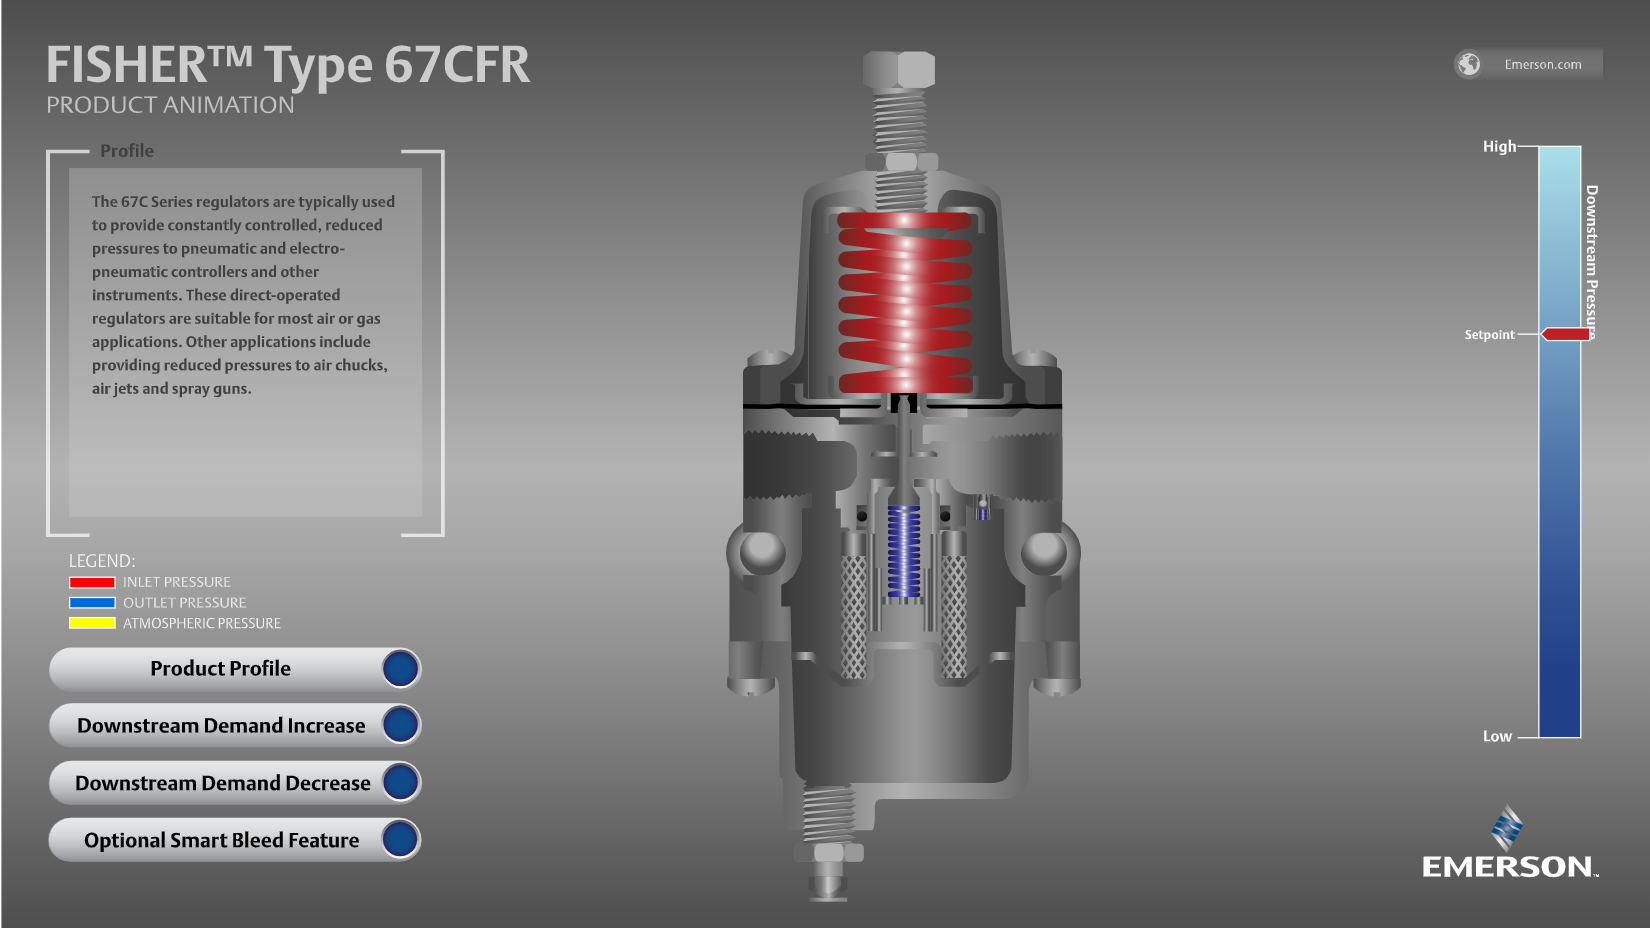Click the globe icon beside Emerson.com
Image resolution: width=1650 pixels, height=928 pixels.
pyautogui.click(x=1468, y=64)
